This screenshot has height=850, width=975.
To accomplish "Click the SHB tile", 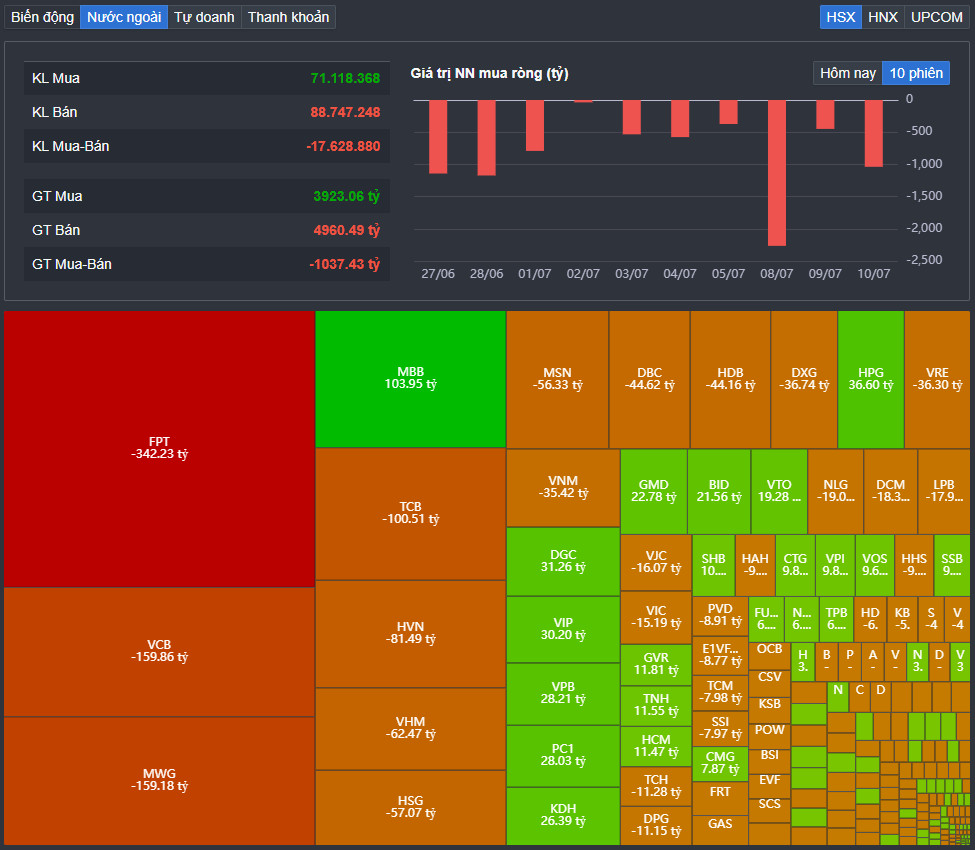I will [x=713, y=565].
